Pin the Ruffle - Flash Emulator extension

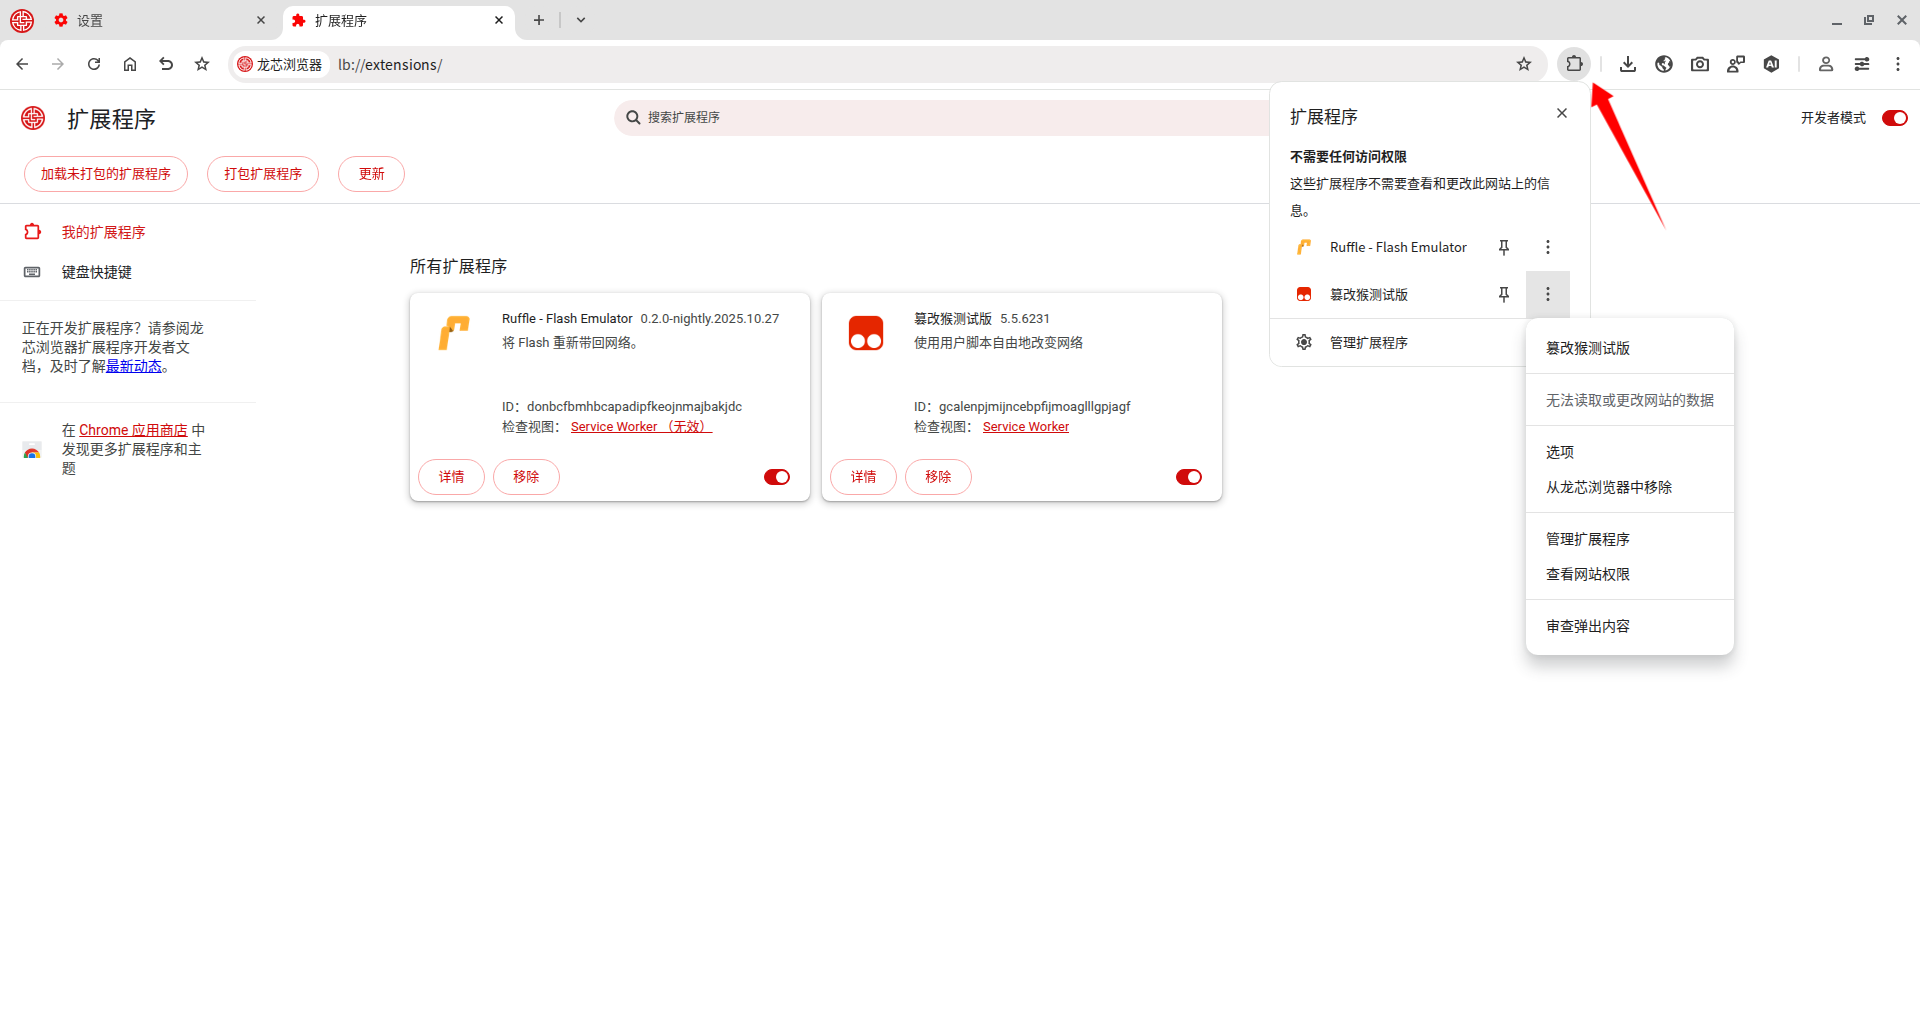1503,247
